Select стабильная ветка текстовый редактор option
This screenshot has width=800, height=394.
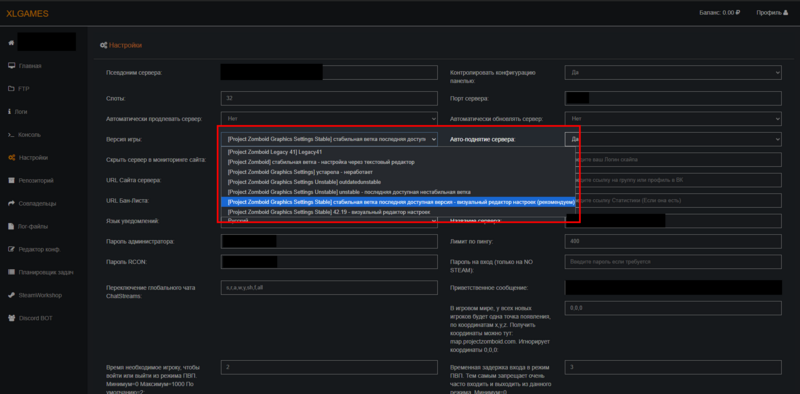coord(398,162)
